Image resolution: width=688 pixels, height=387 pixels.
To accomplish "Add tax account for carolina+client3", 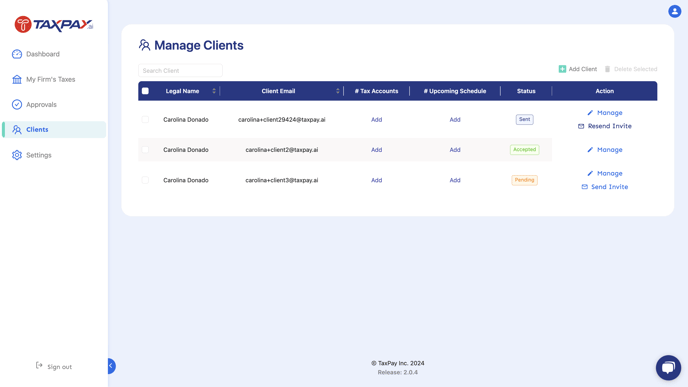I will 376,180.
